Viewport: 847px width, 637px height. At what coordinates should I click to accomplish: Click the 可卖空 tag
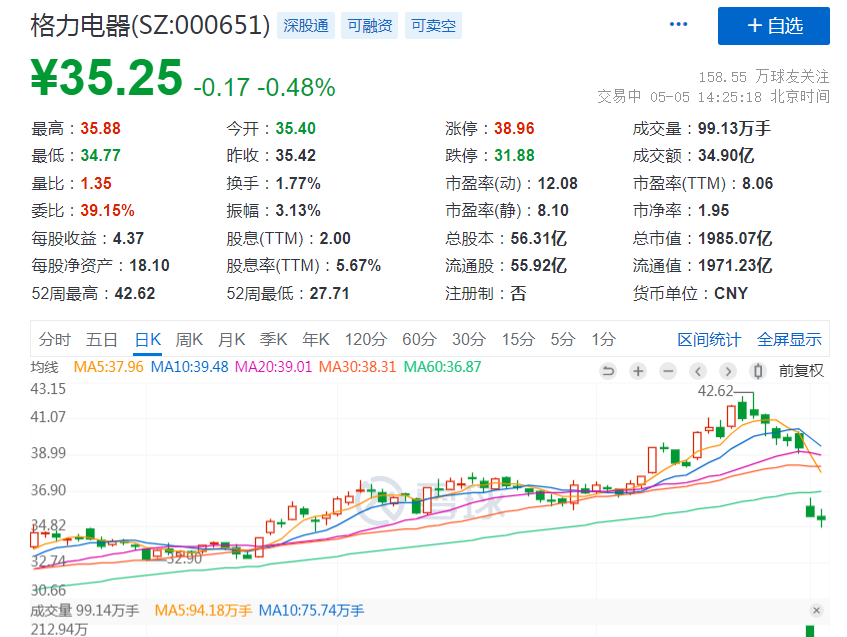coord(432,26)
